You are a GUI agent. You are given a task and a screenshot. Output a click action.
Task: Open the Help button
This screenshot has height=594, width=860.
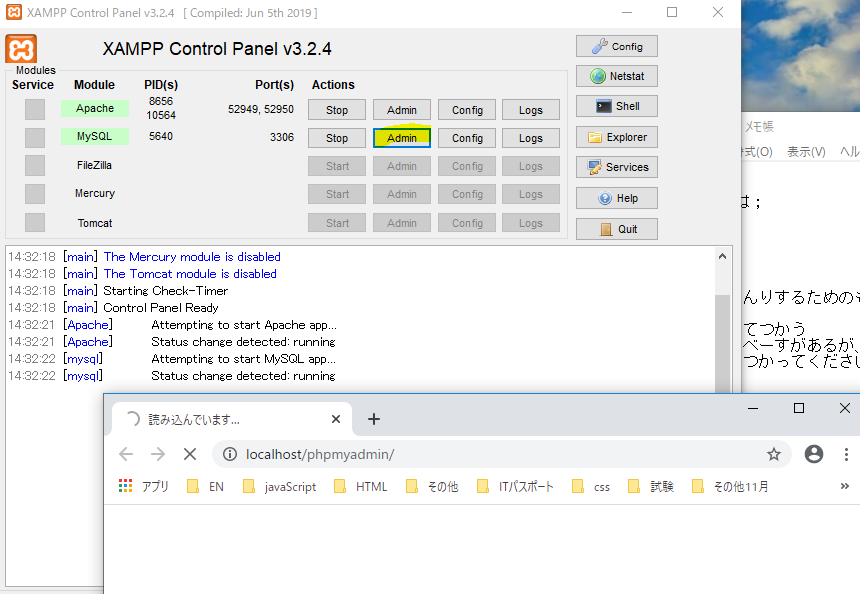616,198
